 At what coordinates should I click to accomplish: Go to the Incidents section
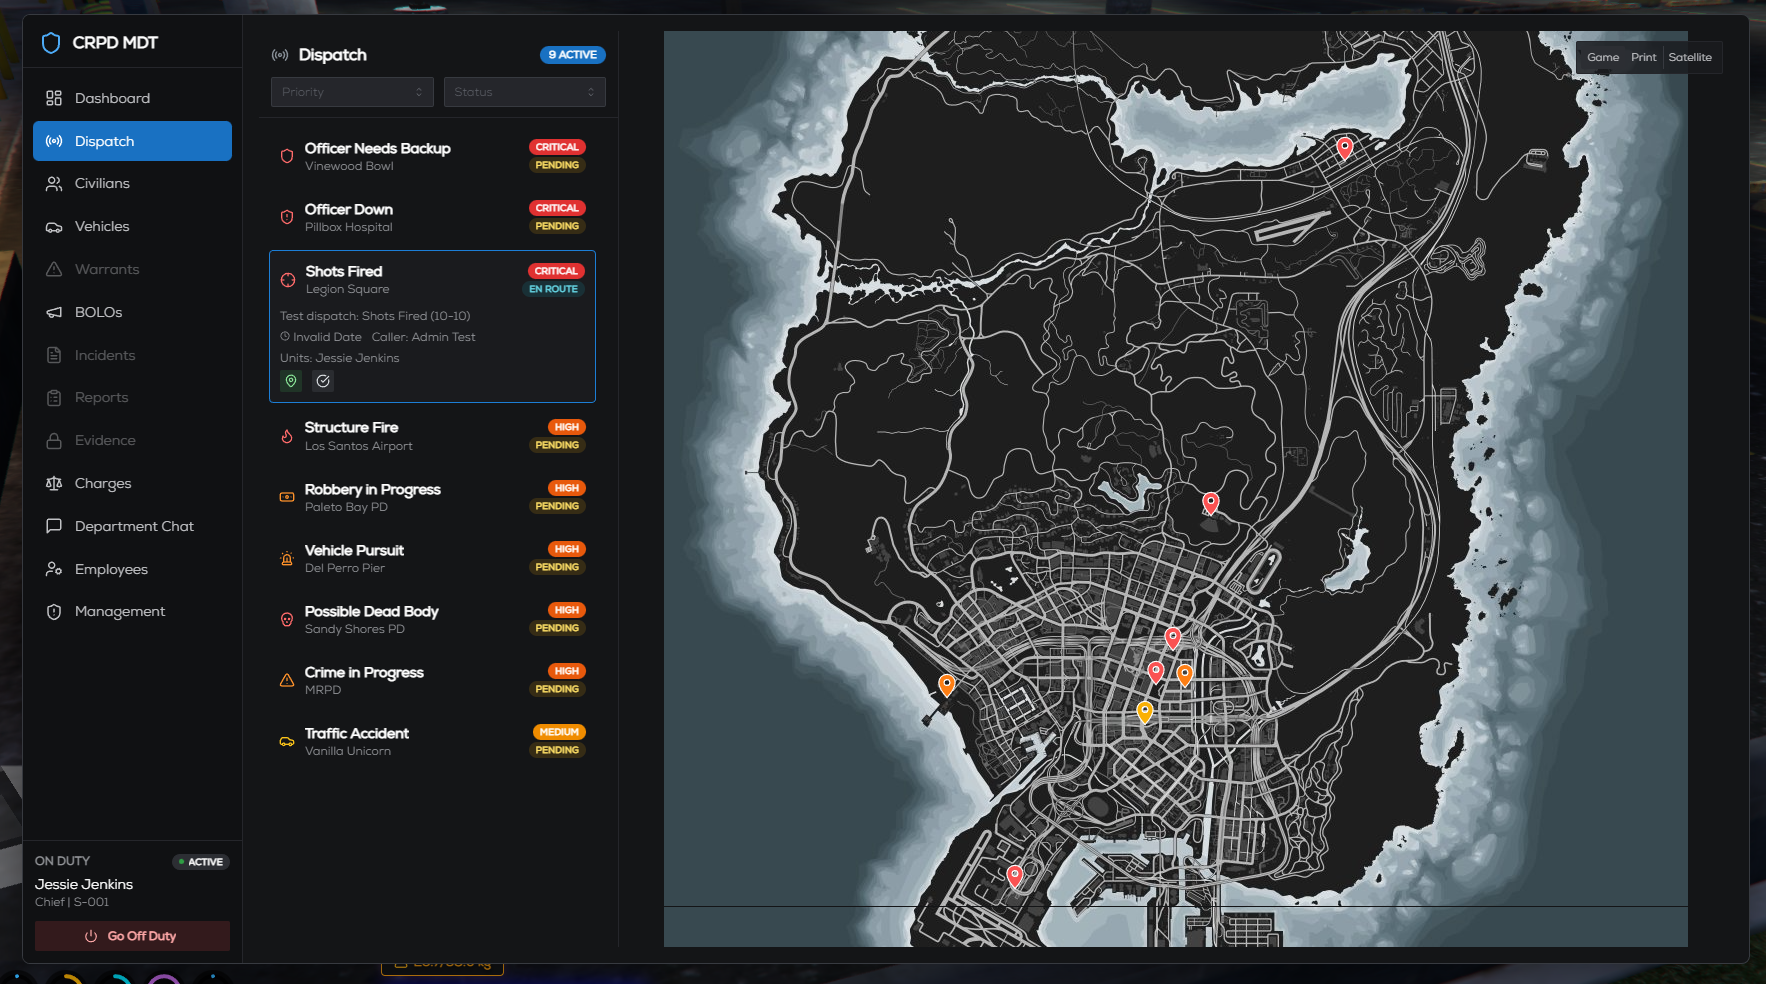(132, 355)
